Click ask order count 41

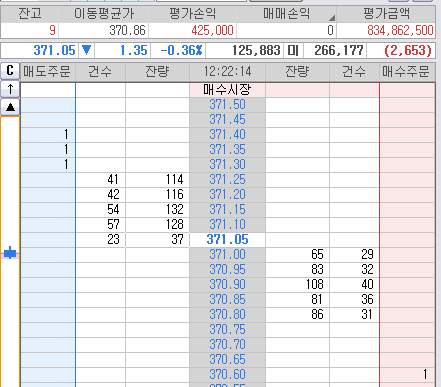click(x=101, y=180)
